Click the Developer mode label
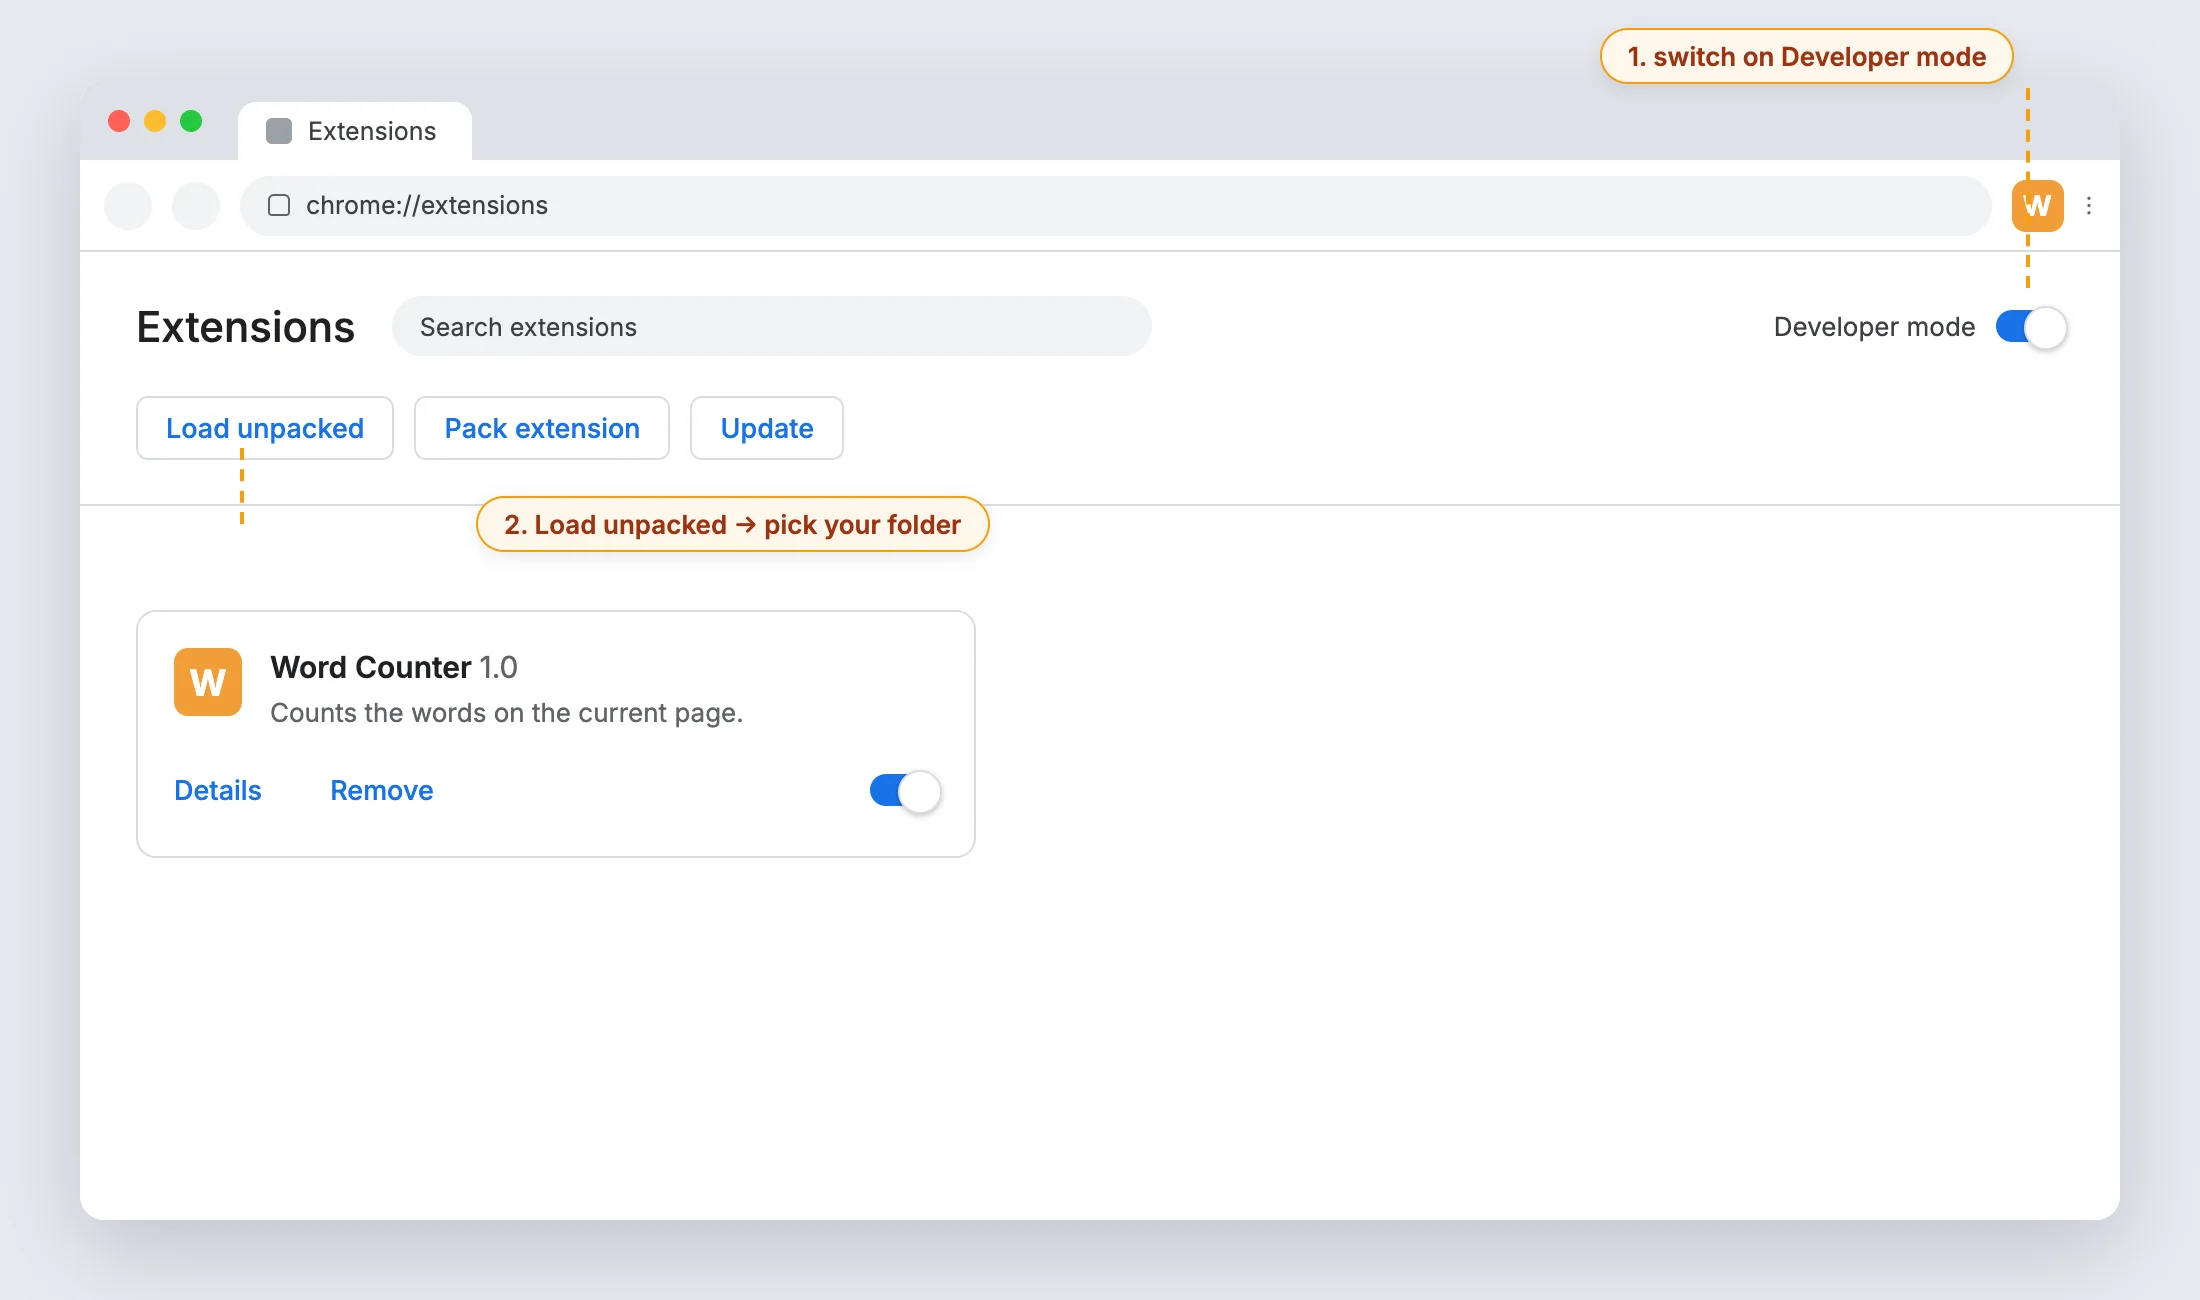The height and width of the screenshot is (1300, 2200). pos(1875,327)
